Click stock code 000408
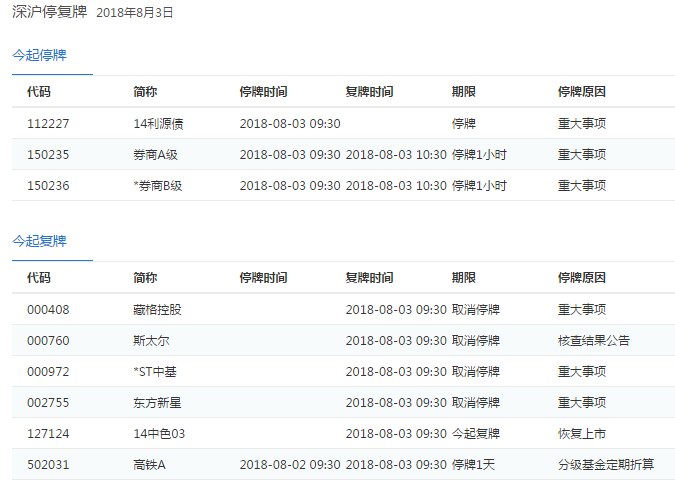The height and width of the screenshot is (486, 675). 48,310
